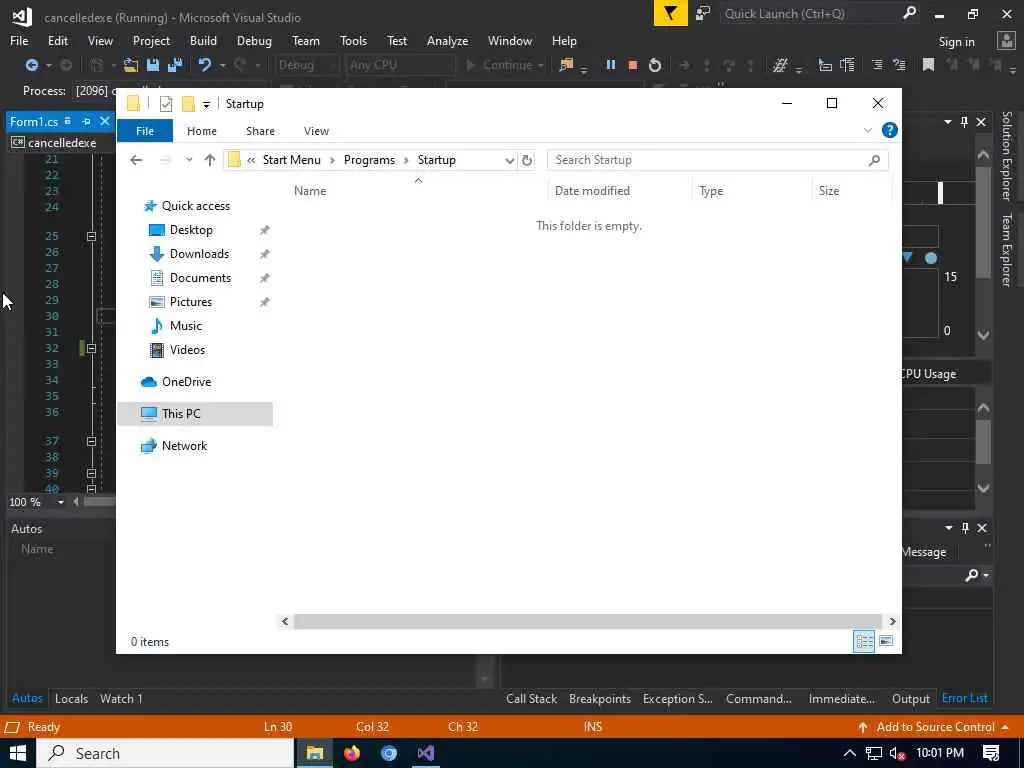This screenshot has width=1024, height=768.
Task: Click the account avatar icon next to Sign in
Action: 1006,41
